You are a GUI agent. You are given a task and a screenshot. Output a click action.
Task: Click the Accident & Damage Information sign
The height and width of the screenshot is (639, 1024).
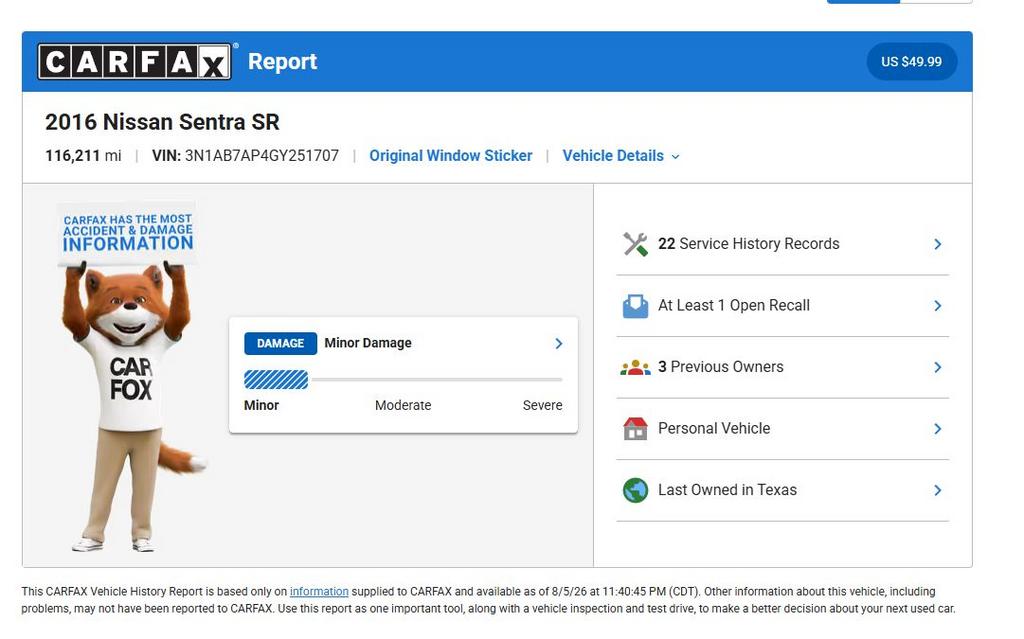point(127,233)
